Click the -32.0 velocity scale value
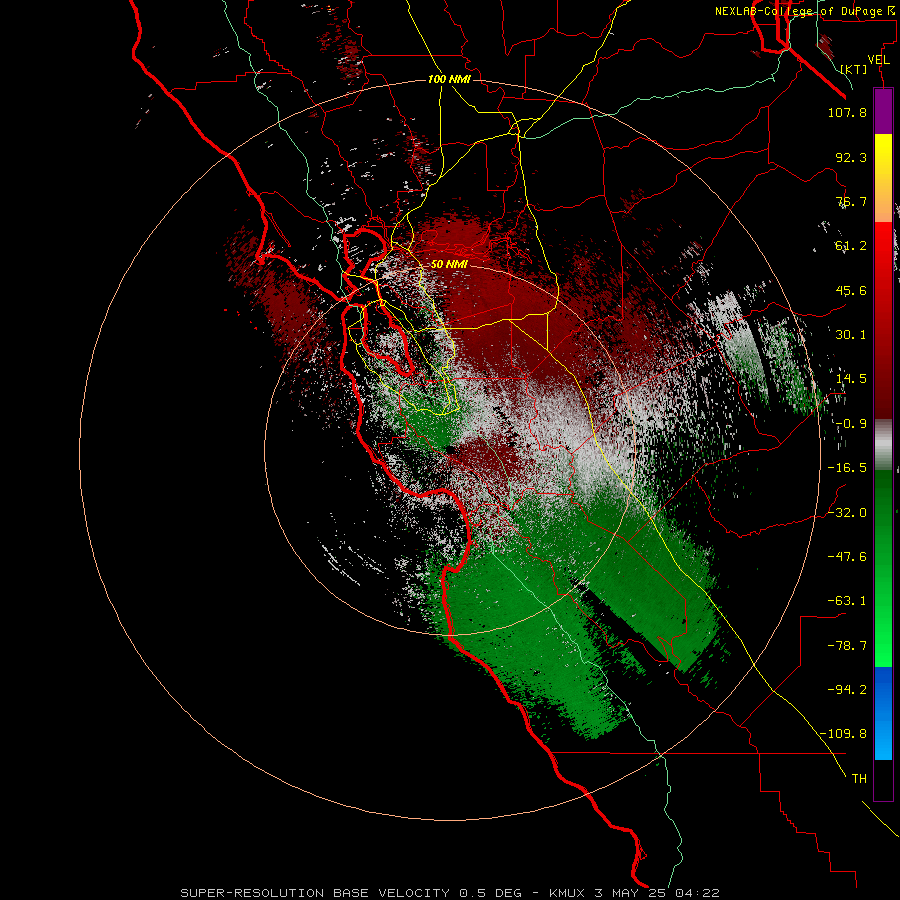Image resolution: width=900 pixels, height=900 pixels. coord(847,513)
